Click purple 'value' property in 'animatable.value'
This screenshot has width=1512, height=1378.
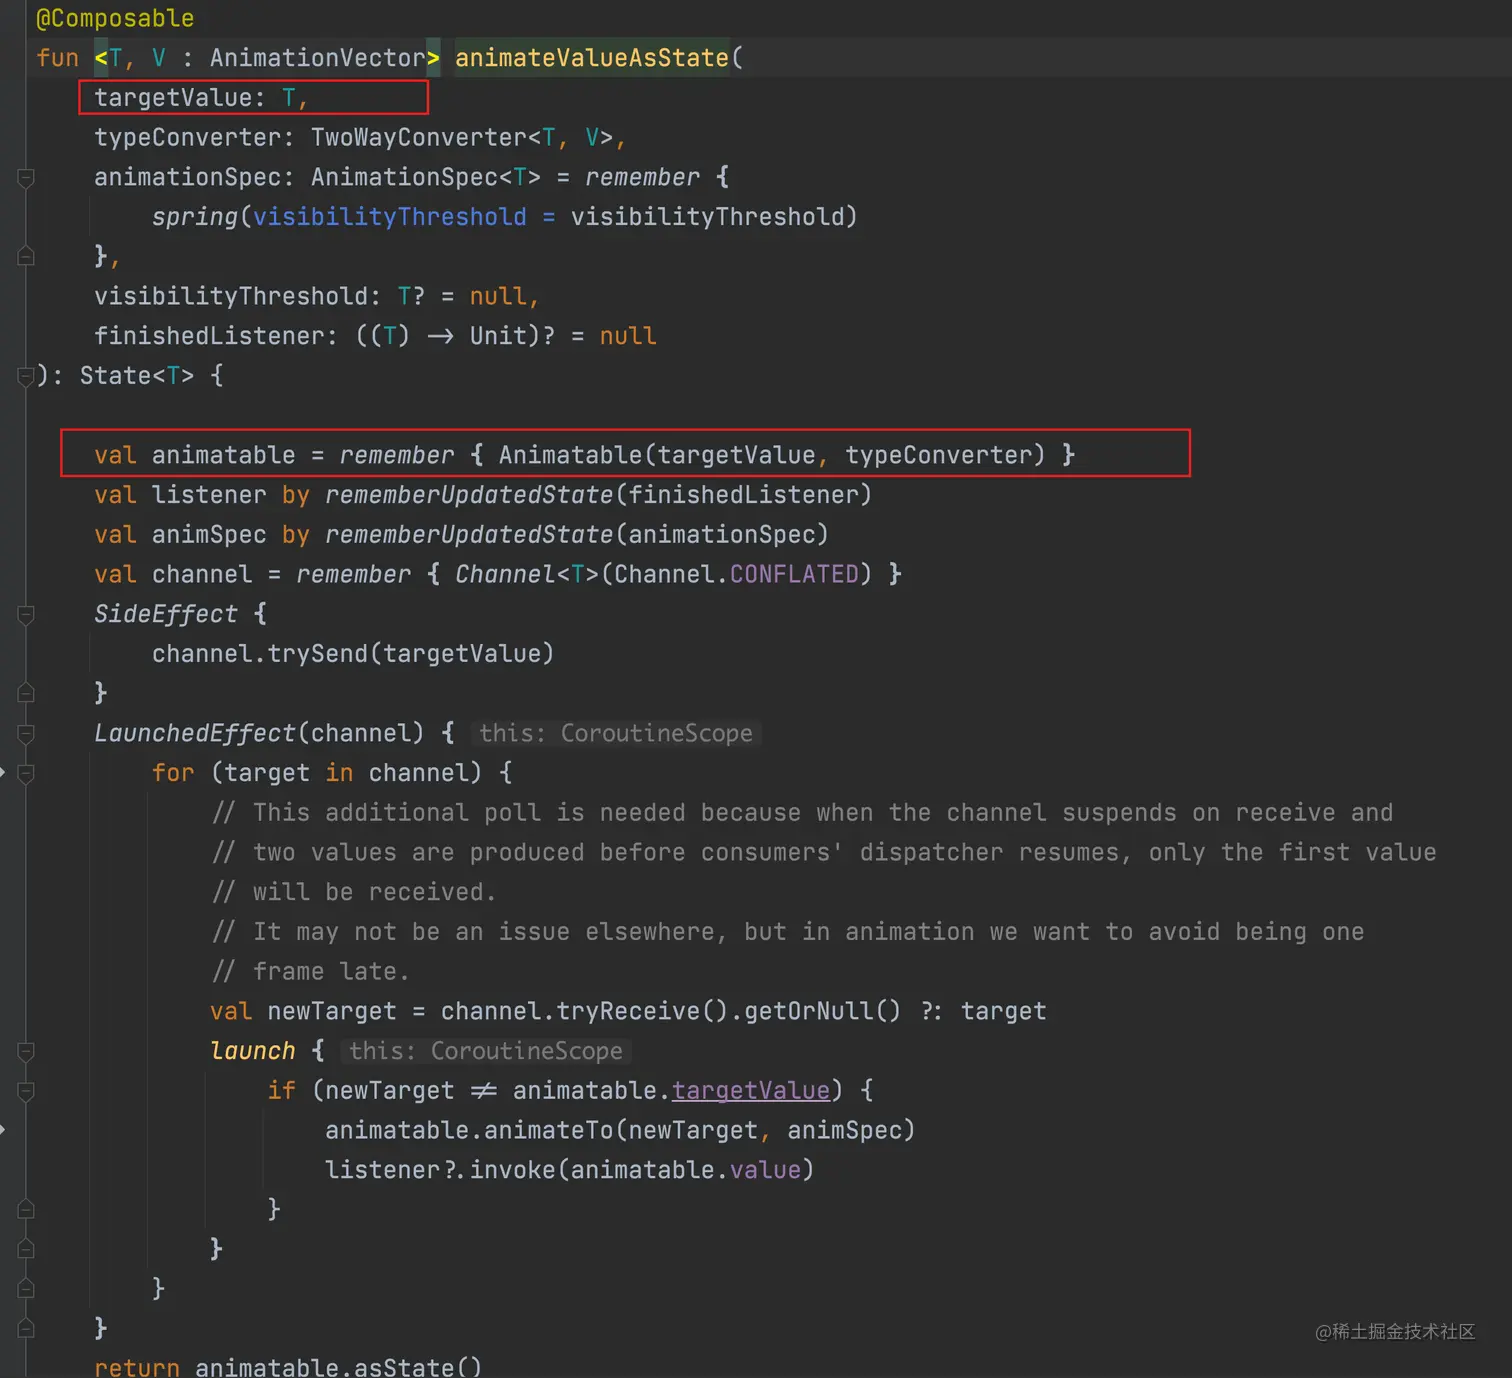(x=765, y=1169)
